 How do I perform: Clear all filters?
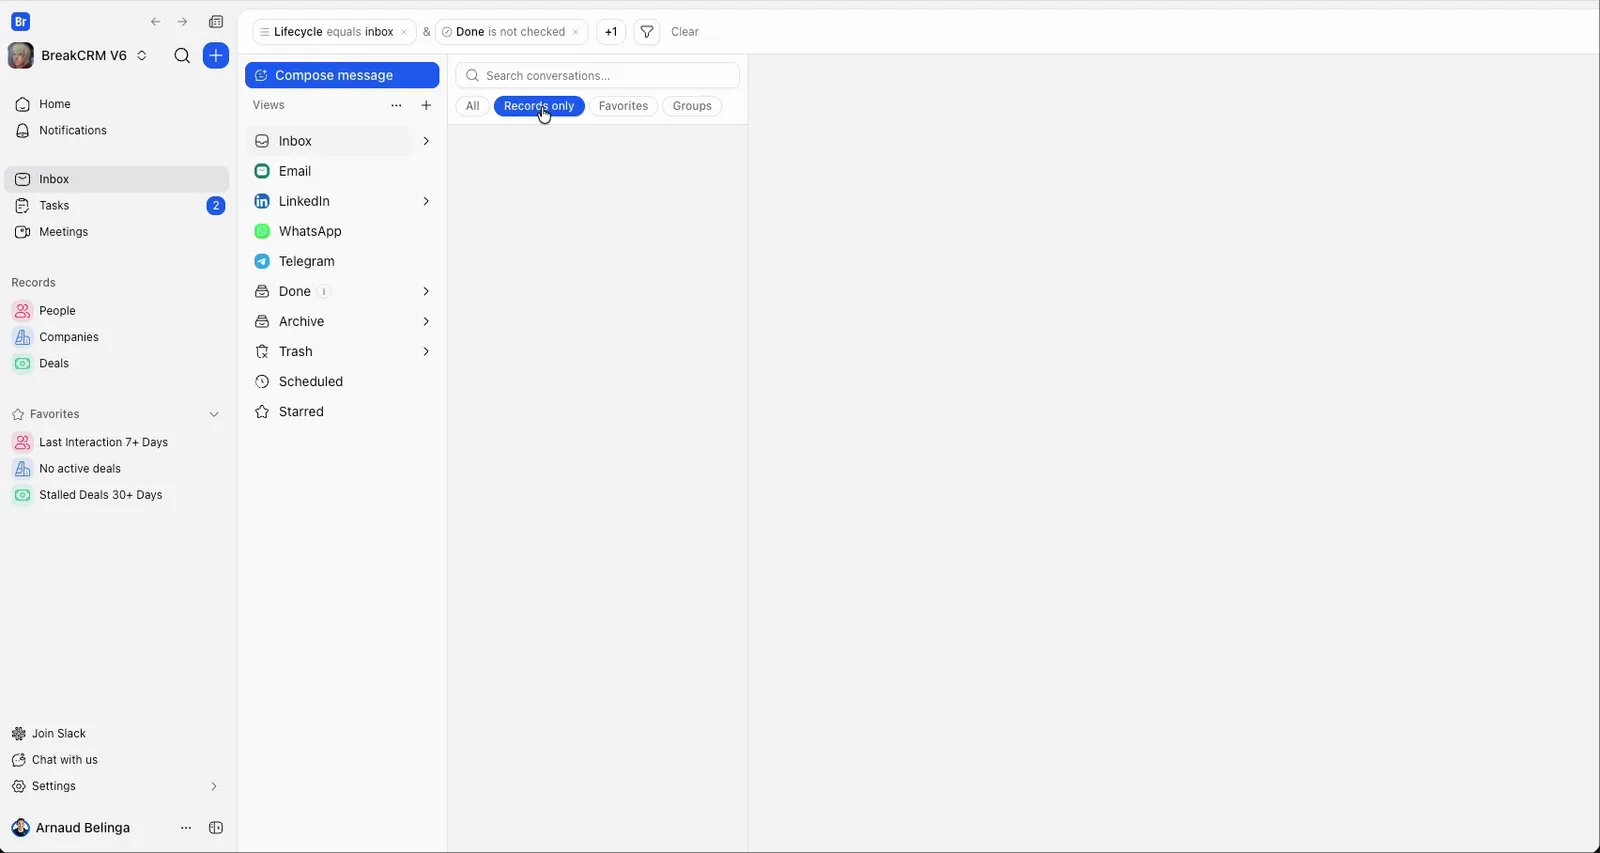685,32
